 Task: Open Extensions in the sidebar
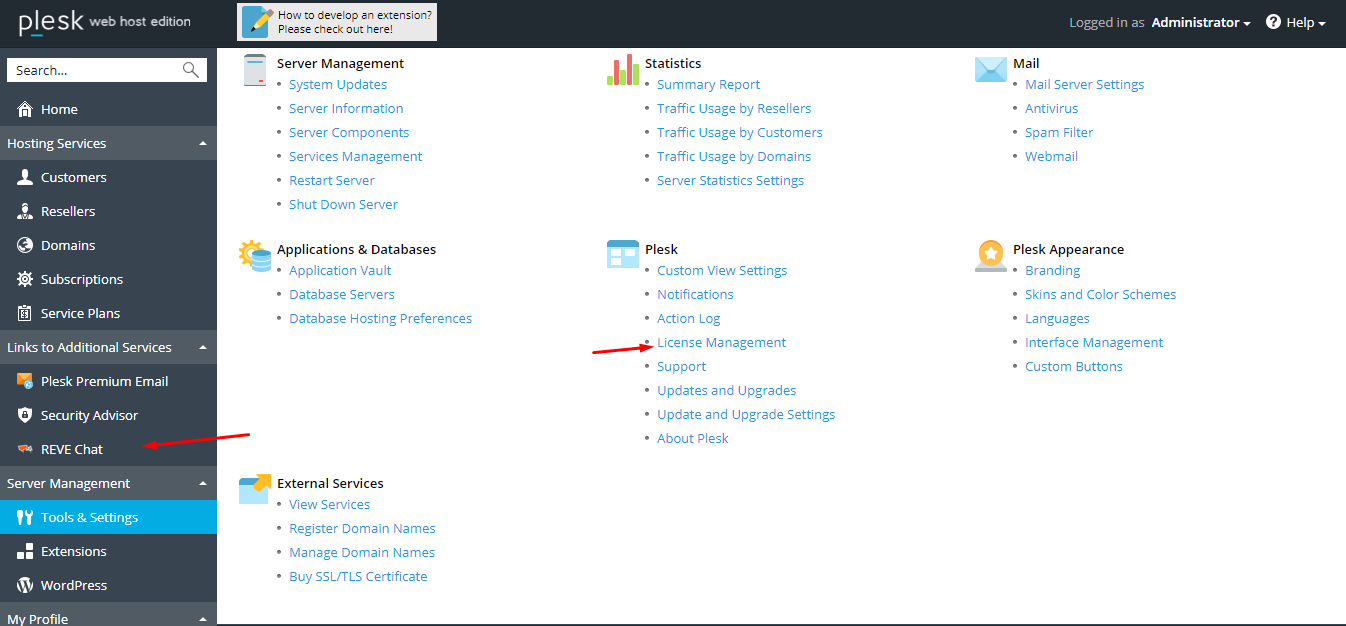(x=73, y=551)
